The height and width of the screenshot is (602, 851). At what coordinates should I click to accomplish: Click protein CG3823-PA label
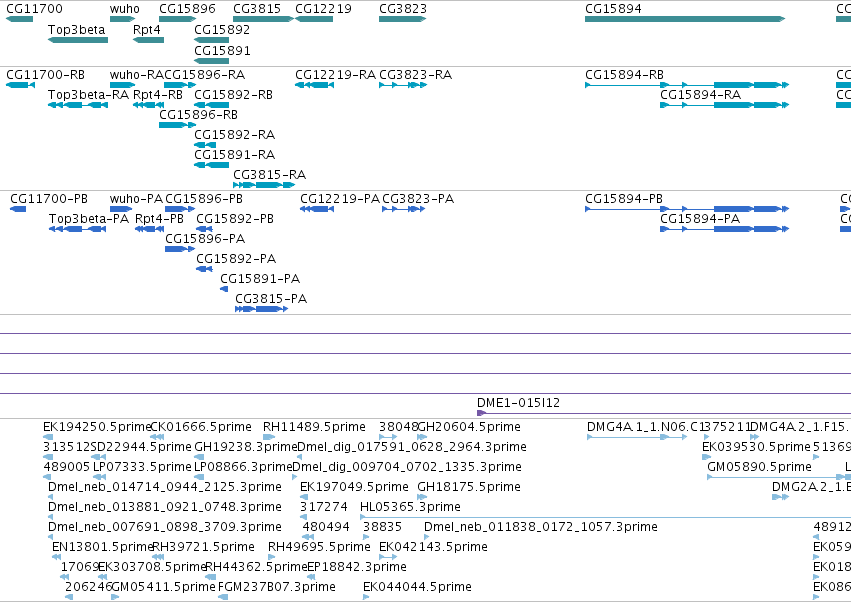click(418, 199)
